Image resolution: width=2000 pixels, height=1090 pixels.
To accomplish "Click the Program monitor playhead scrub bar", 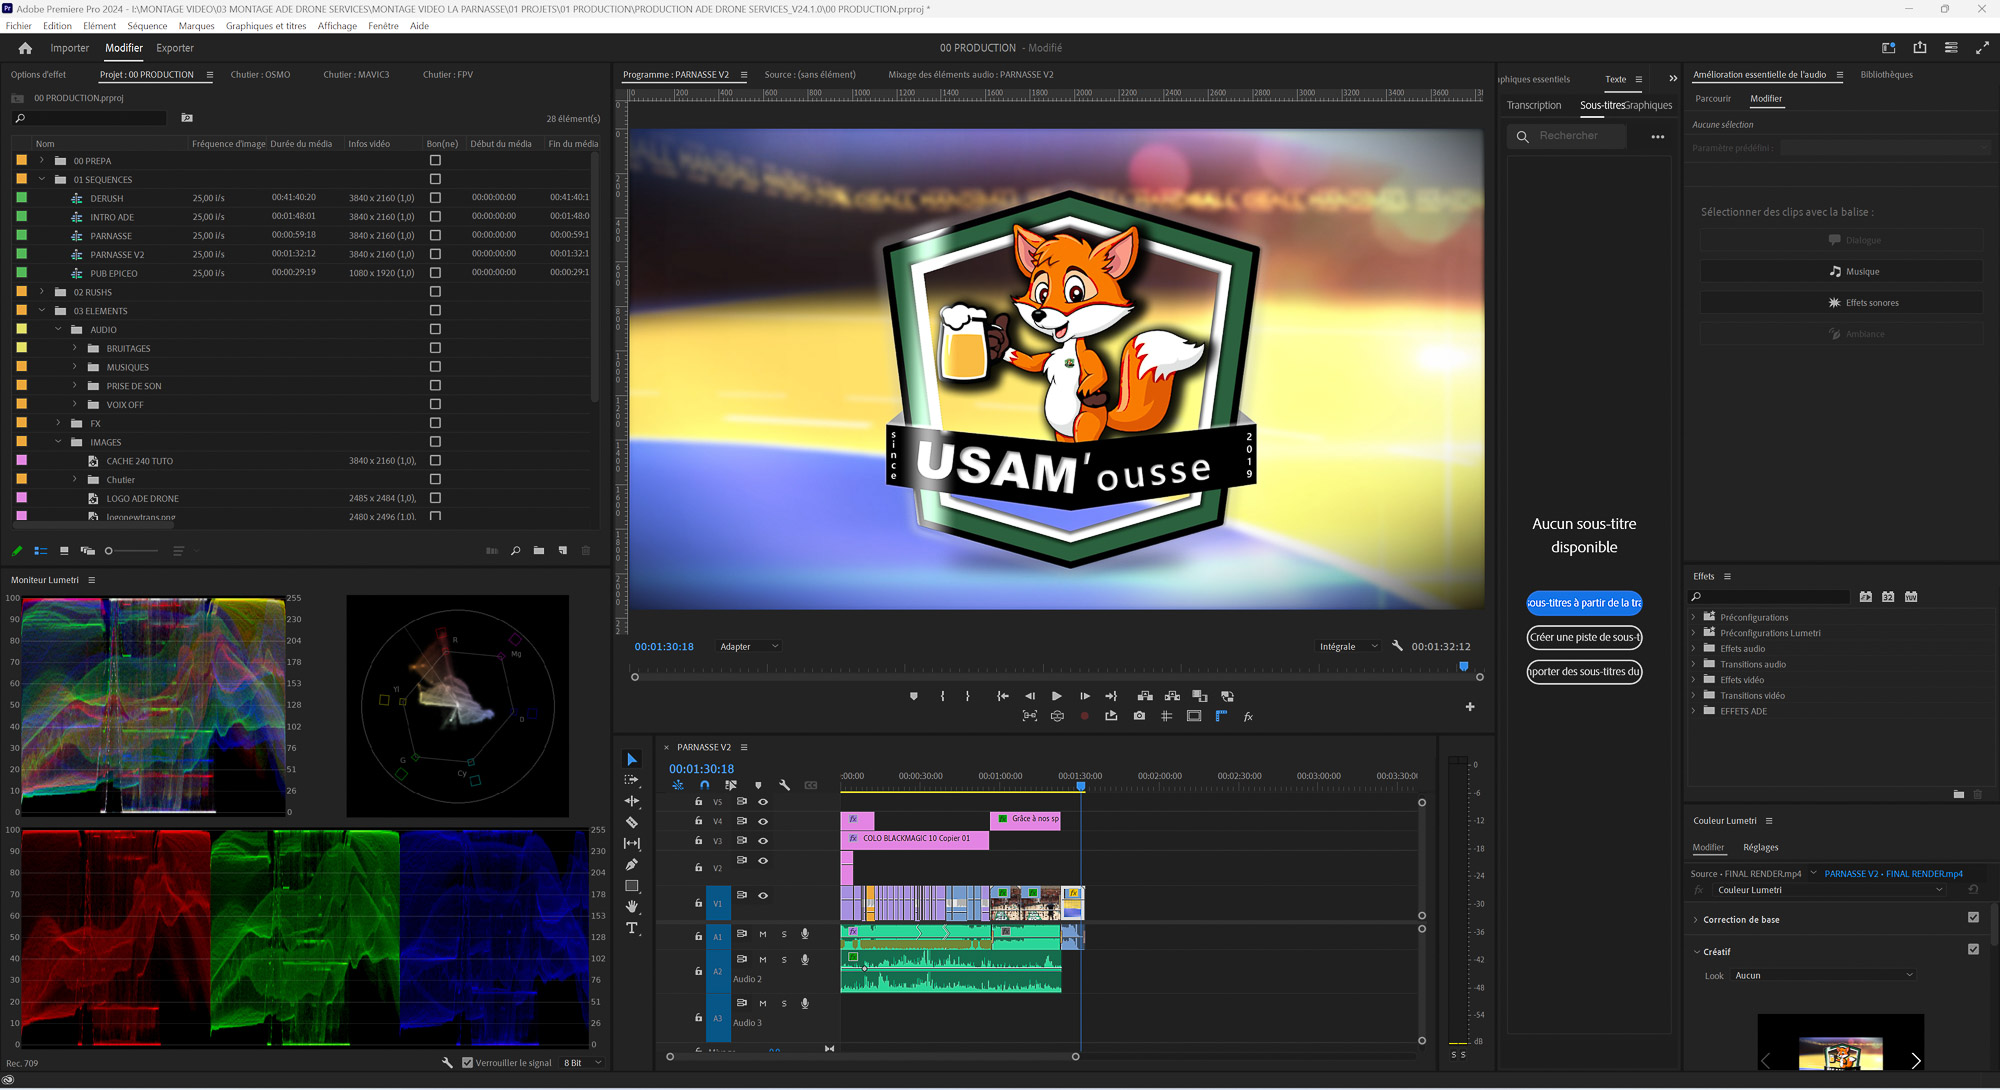I will pyautogui.click(x=1057, y=668).
